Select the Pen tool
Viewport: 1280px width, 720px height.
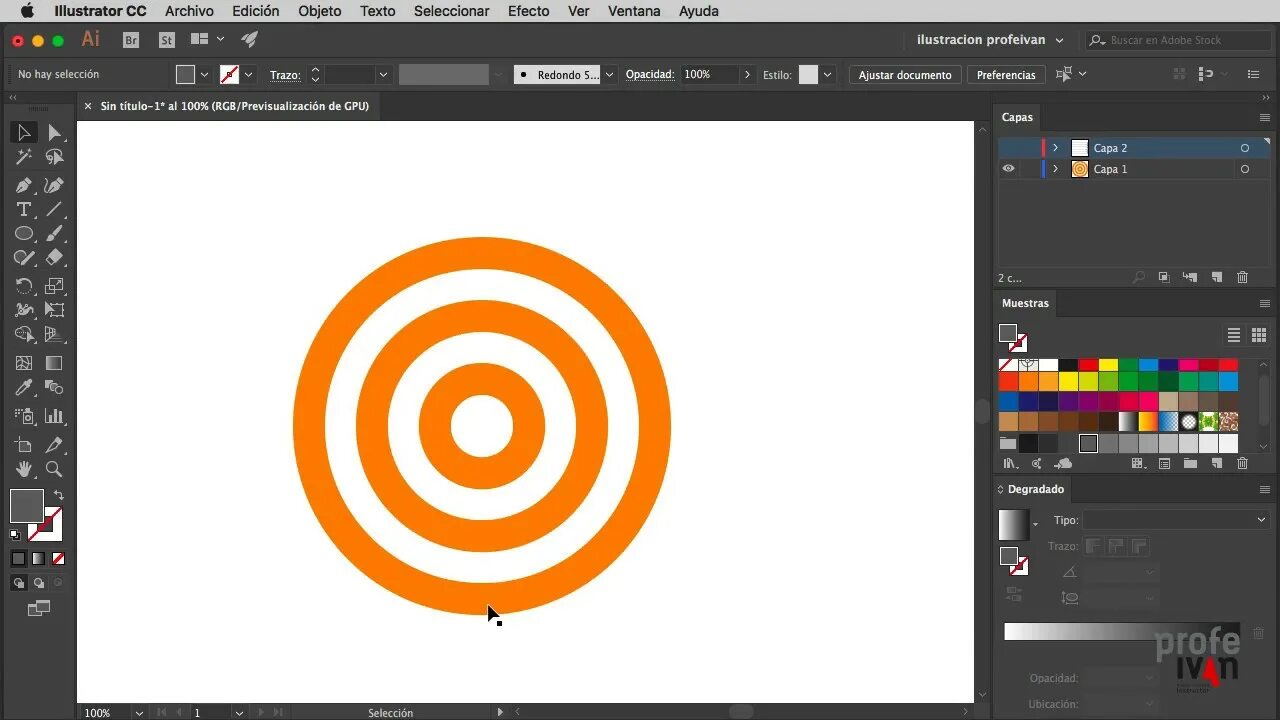coord(24,185)
